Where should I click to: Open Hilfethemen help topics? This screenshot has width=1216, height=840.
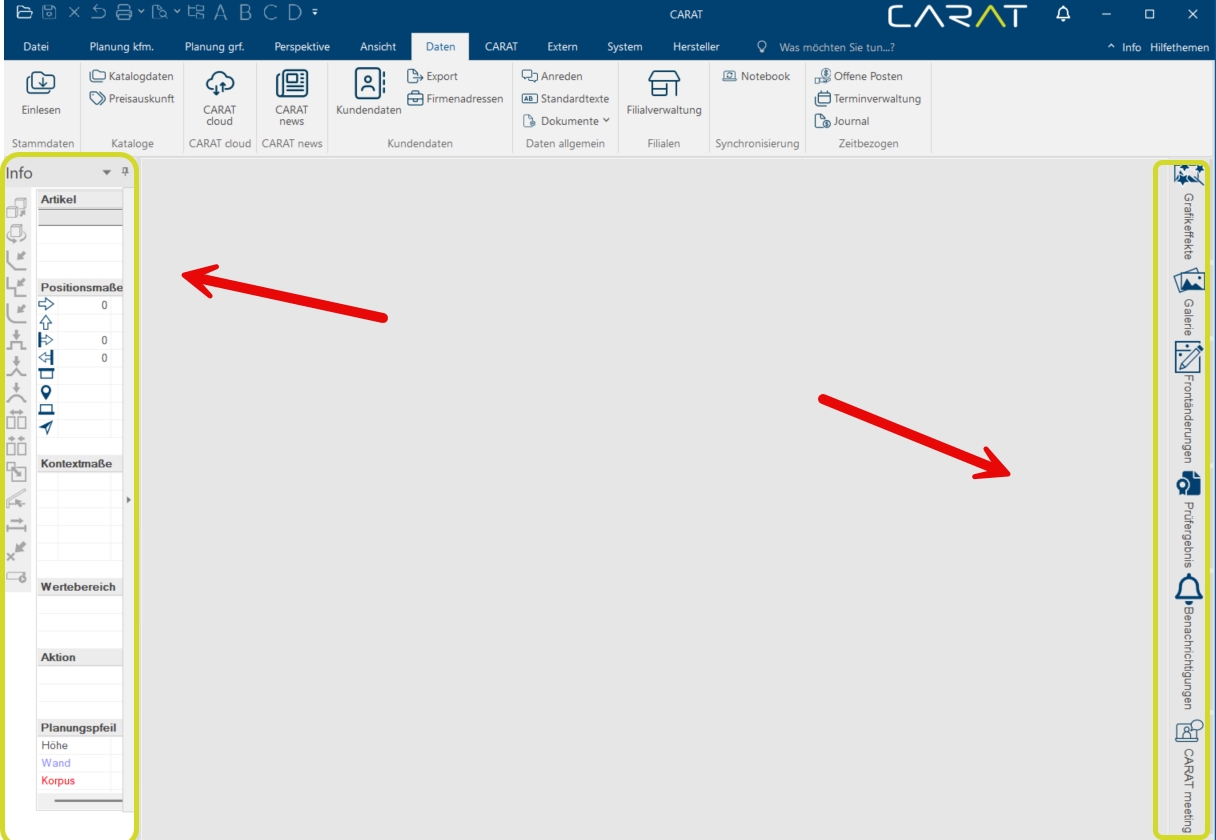1179,47
